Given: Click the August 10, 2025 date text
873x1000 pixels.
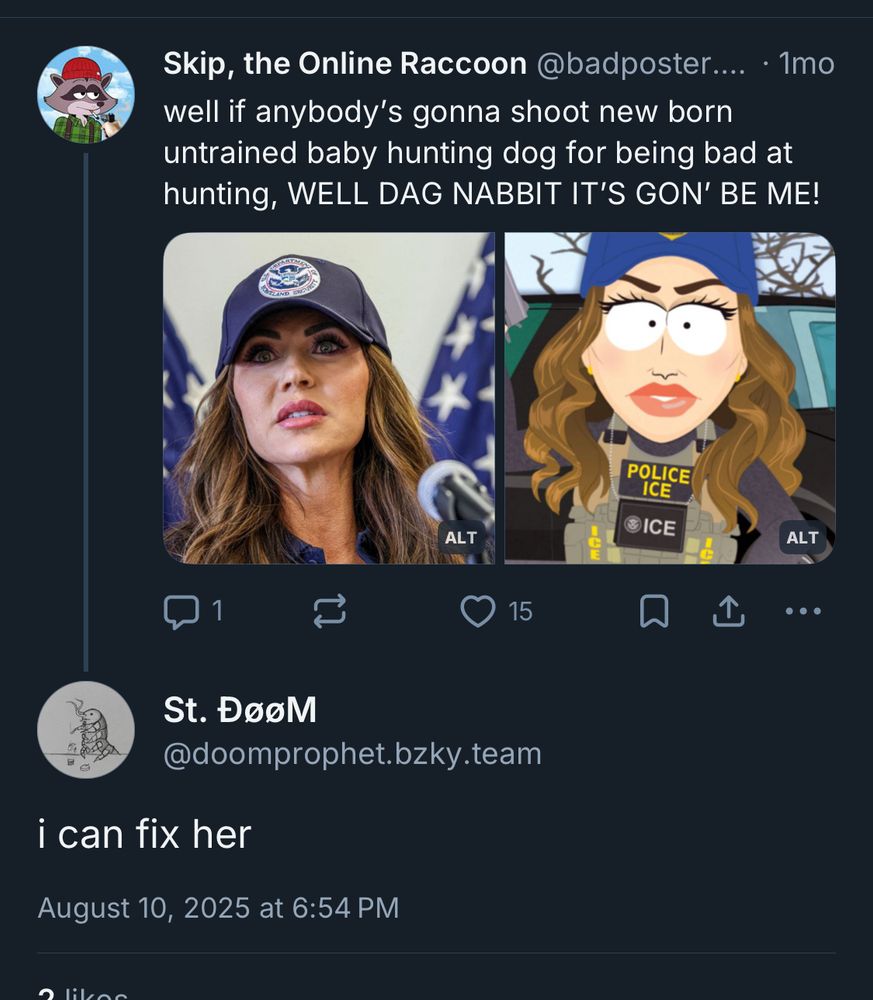Looking at the screenshot, I should pos(218,907).
